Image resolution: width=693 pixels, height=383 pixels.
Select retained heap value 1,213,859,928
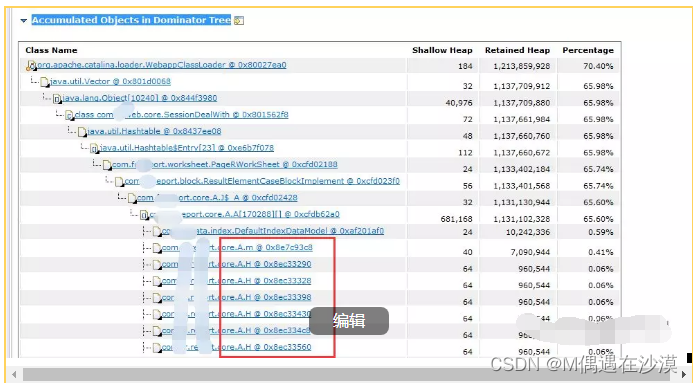tap(522, 66)
